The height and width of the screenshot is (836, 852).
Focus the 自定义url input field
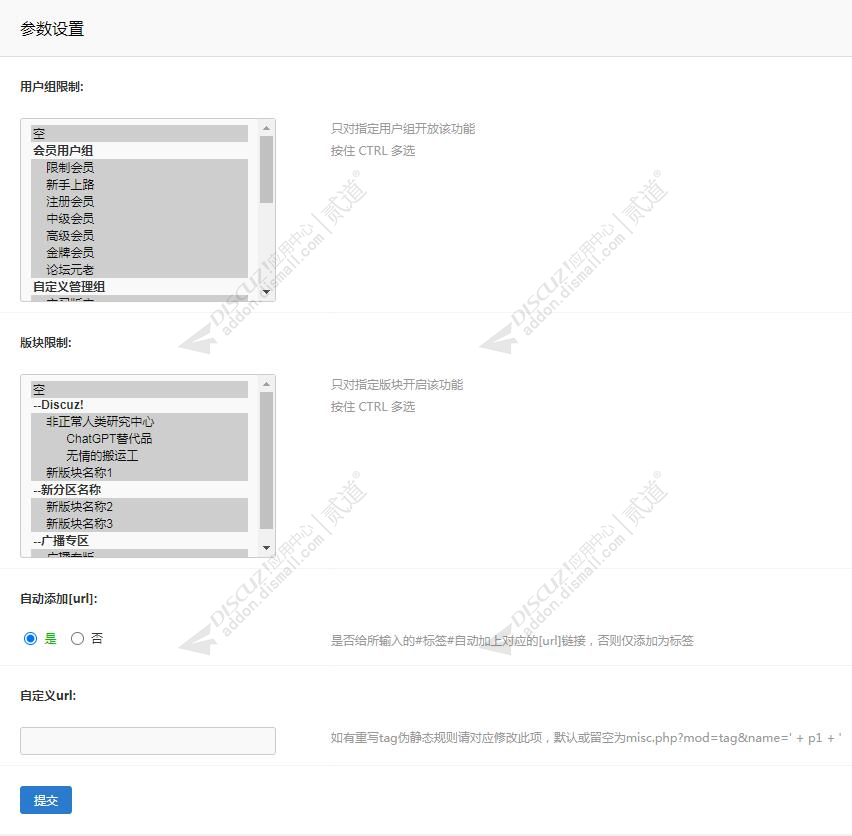148,740
